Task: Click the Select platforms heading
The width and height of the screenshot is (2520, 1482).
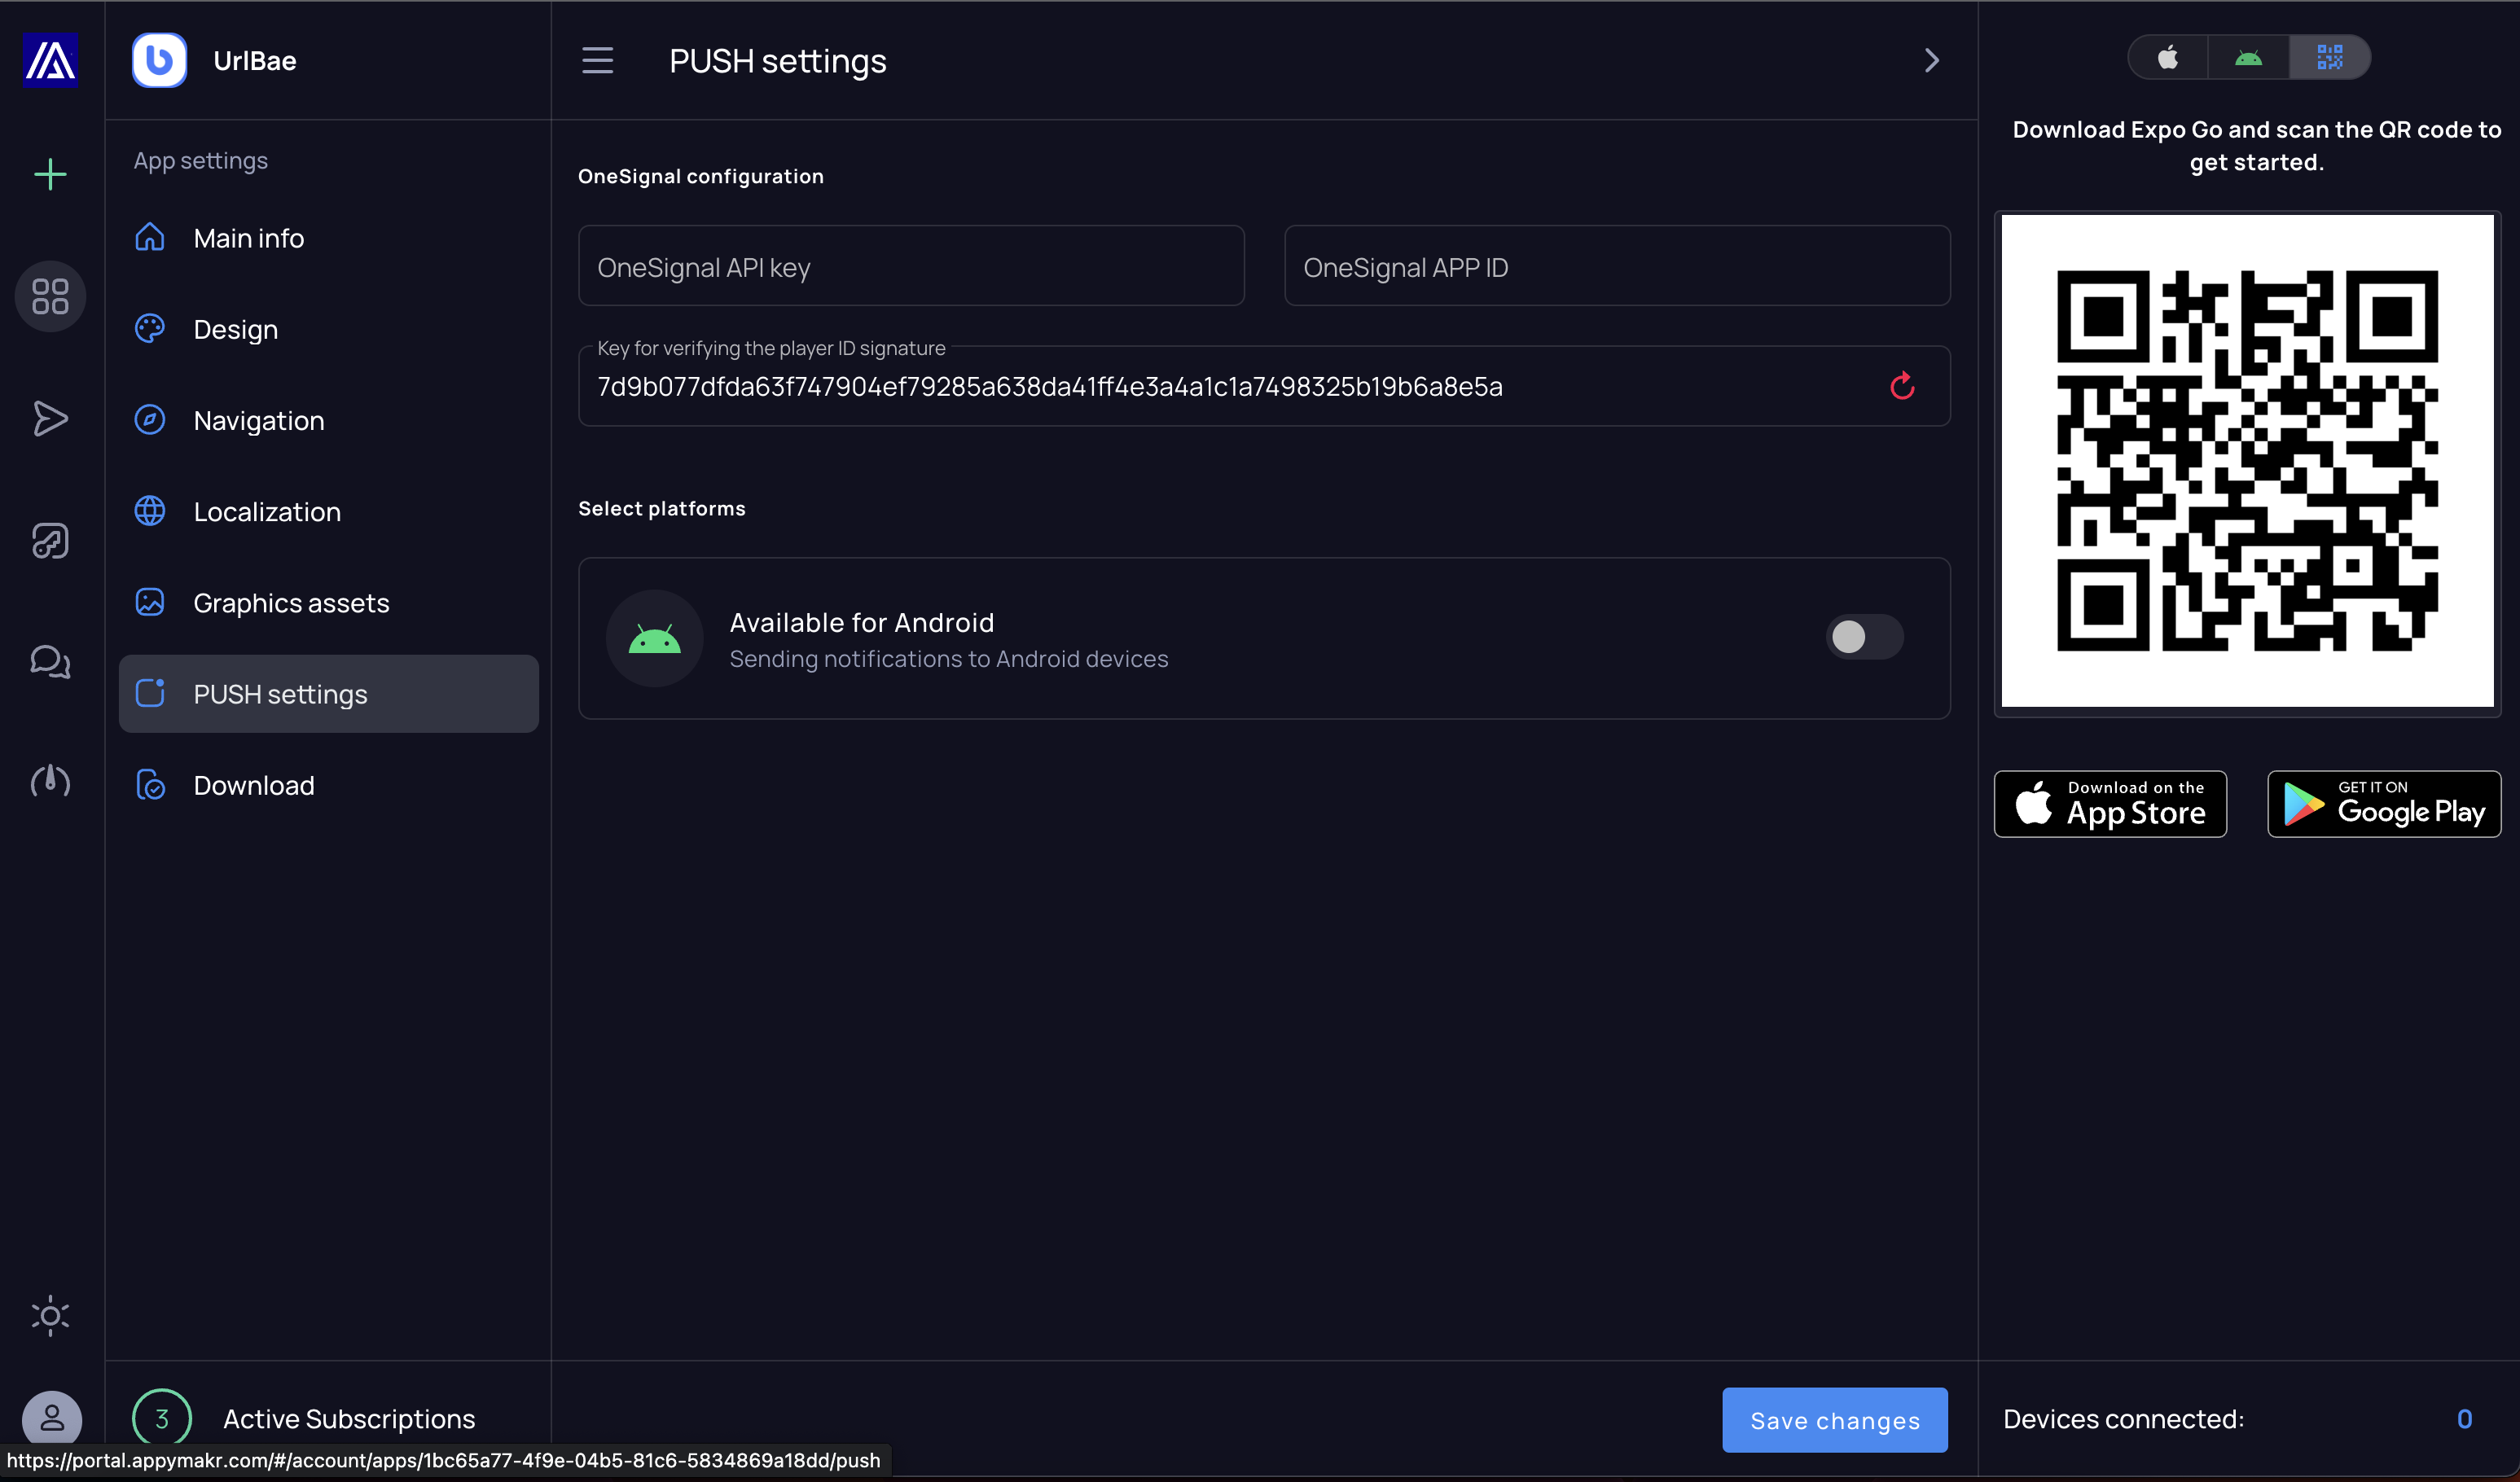Action: (x=662, y=508)
